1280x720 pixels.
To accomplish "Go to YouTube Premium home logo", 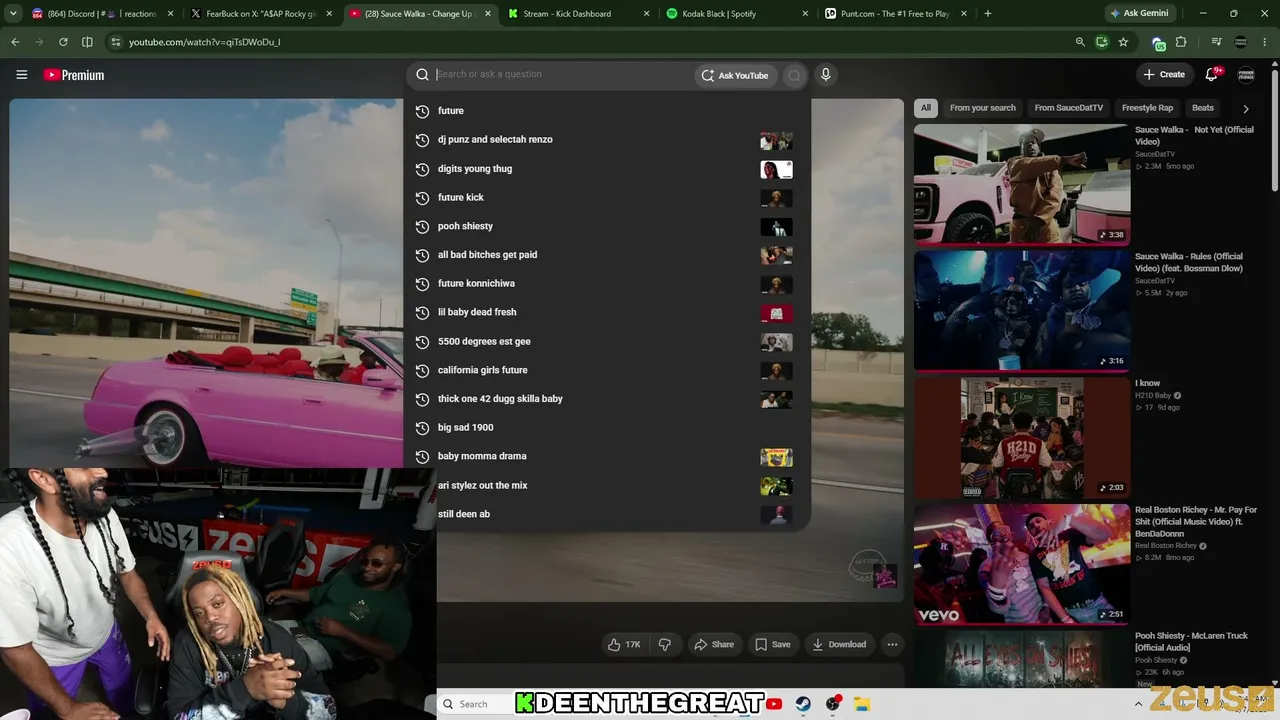I will click(x=74, y=75).
